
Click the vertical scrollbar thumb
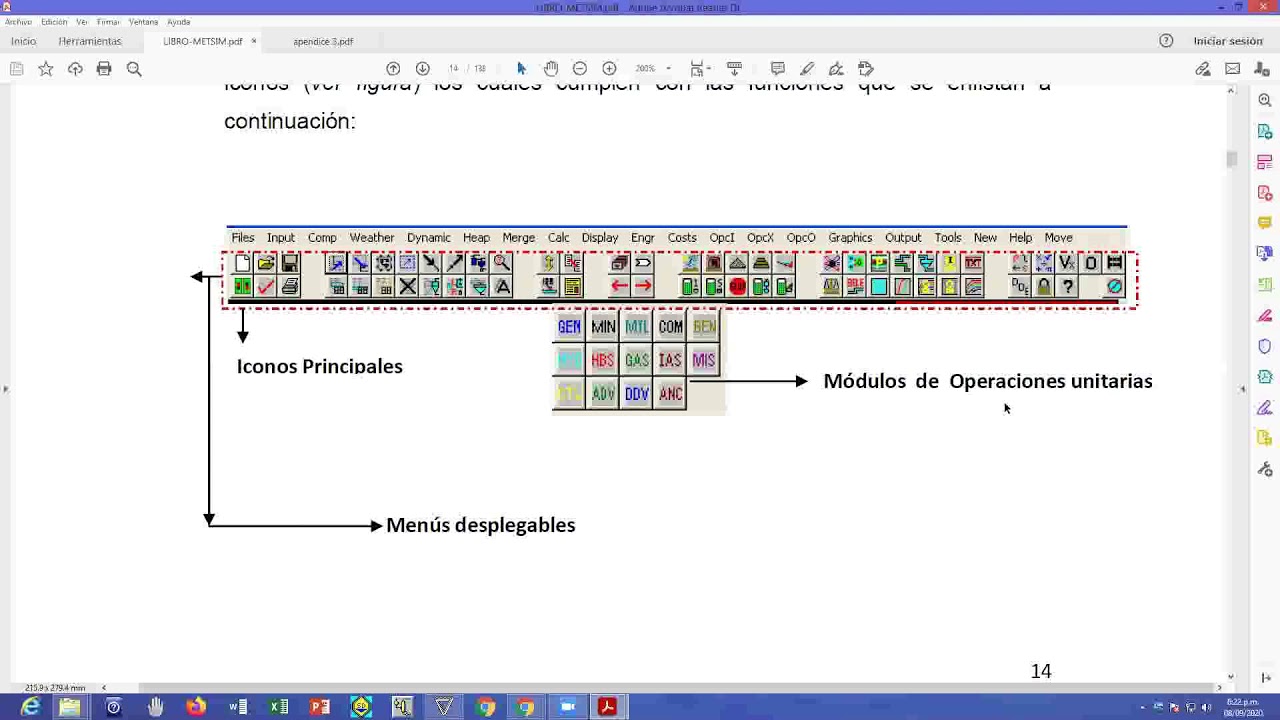(1231, 160)
